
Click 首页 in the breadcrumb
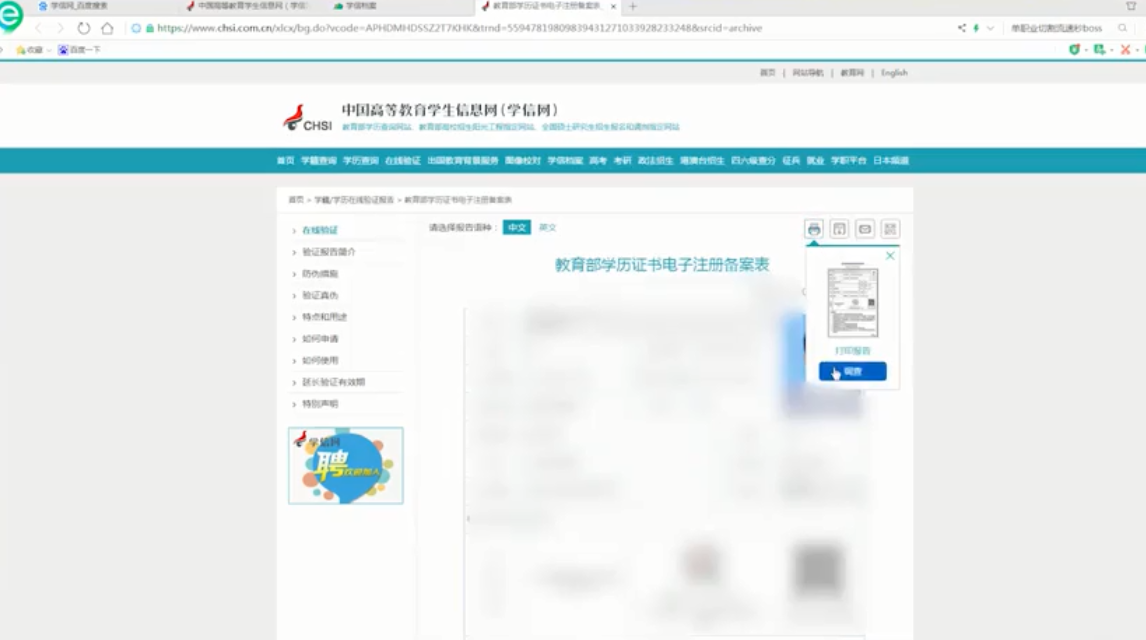tap(296, 199)
